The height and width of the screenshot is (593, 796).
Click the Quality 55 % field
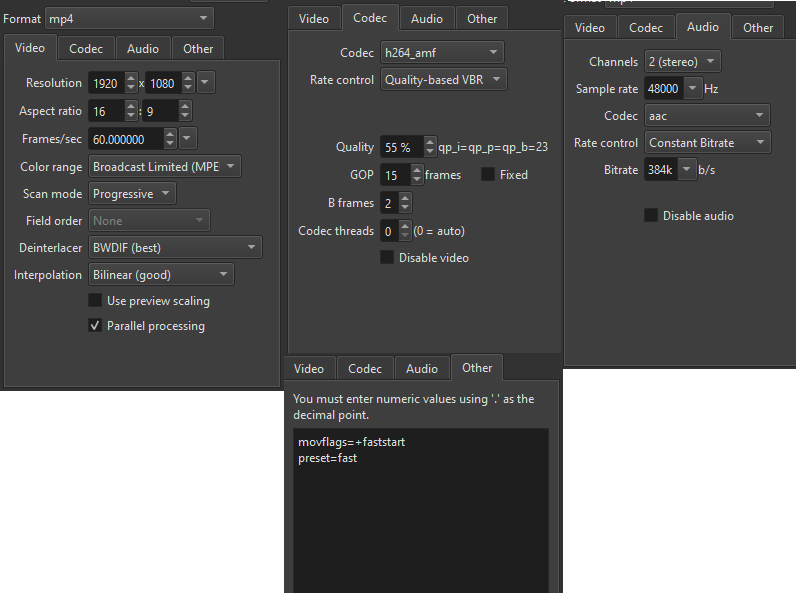click(x=402, y=147)
